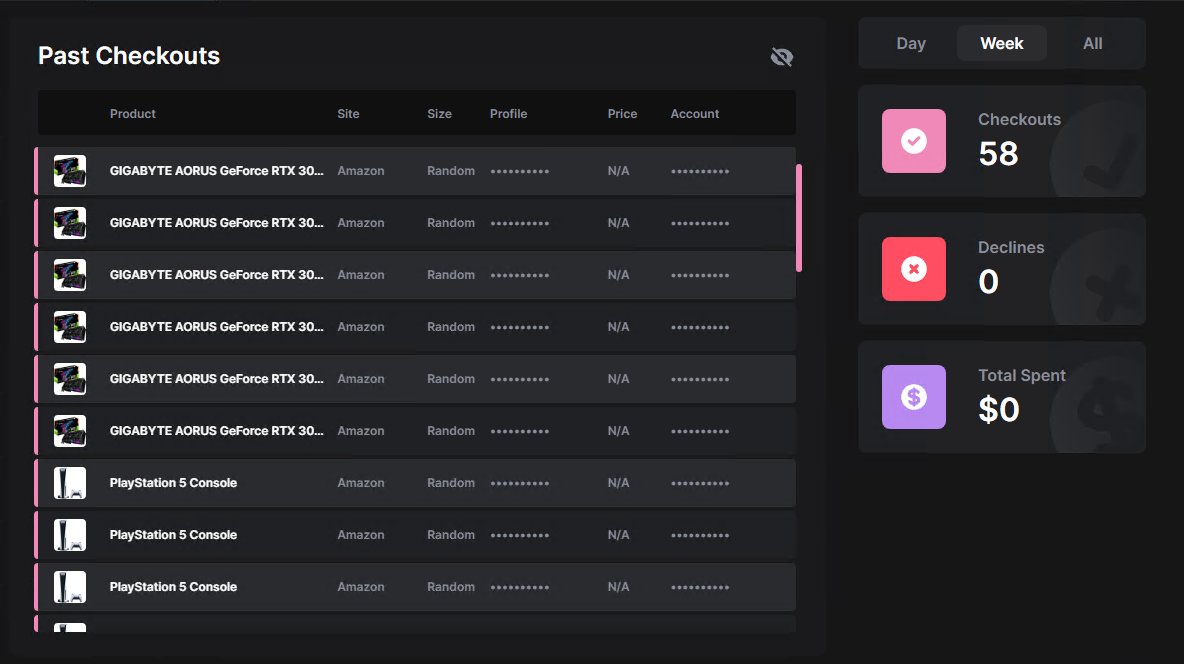Click the Declines label
This screenshot has width=1184, height=664.
[x=1011, y=248]
